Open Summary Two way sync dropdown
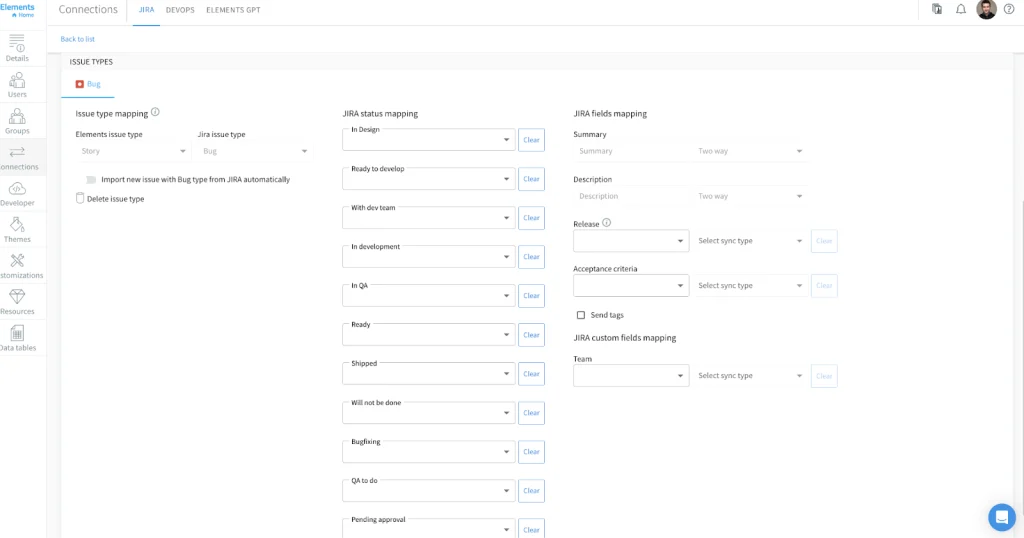This screenshot has height=538, width=1024. (x=750, y=151)
